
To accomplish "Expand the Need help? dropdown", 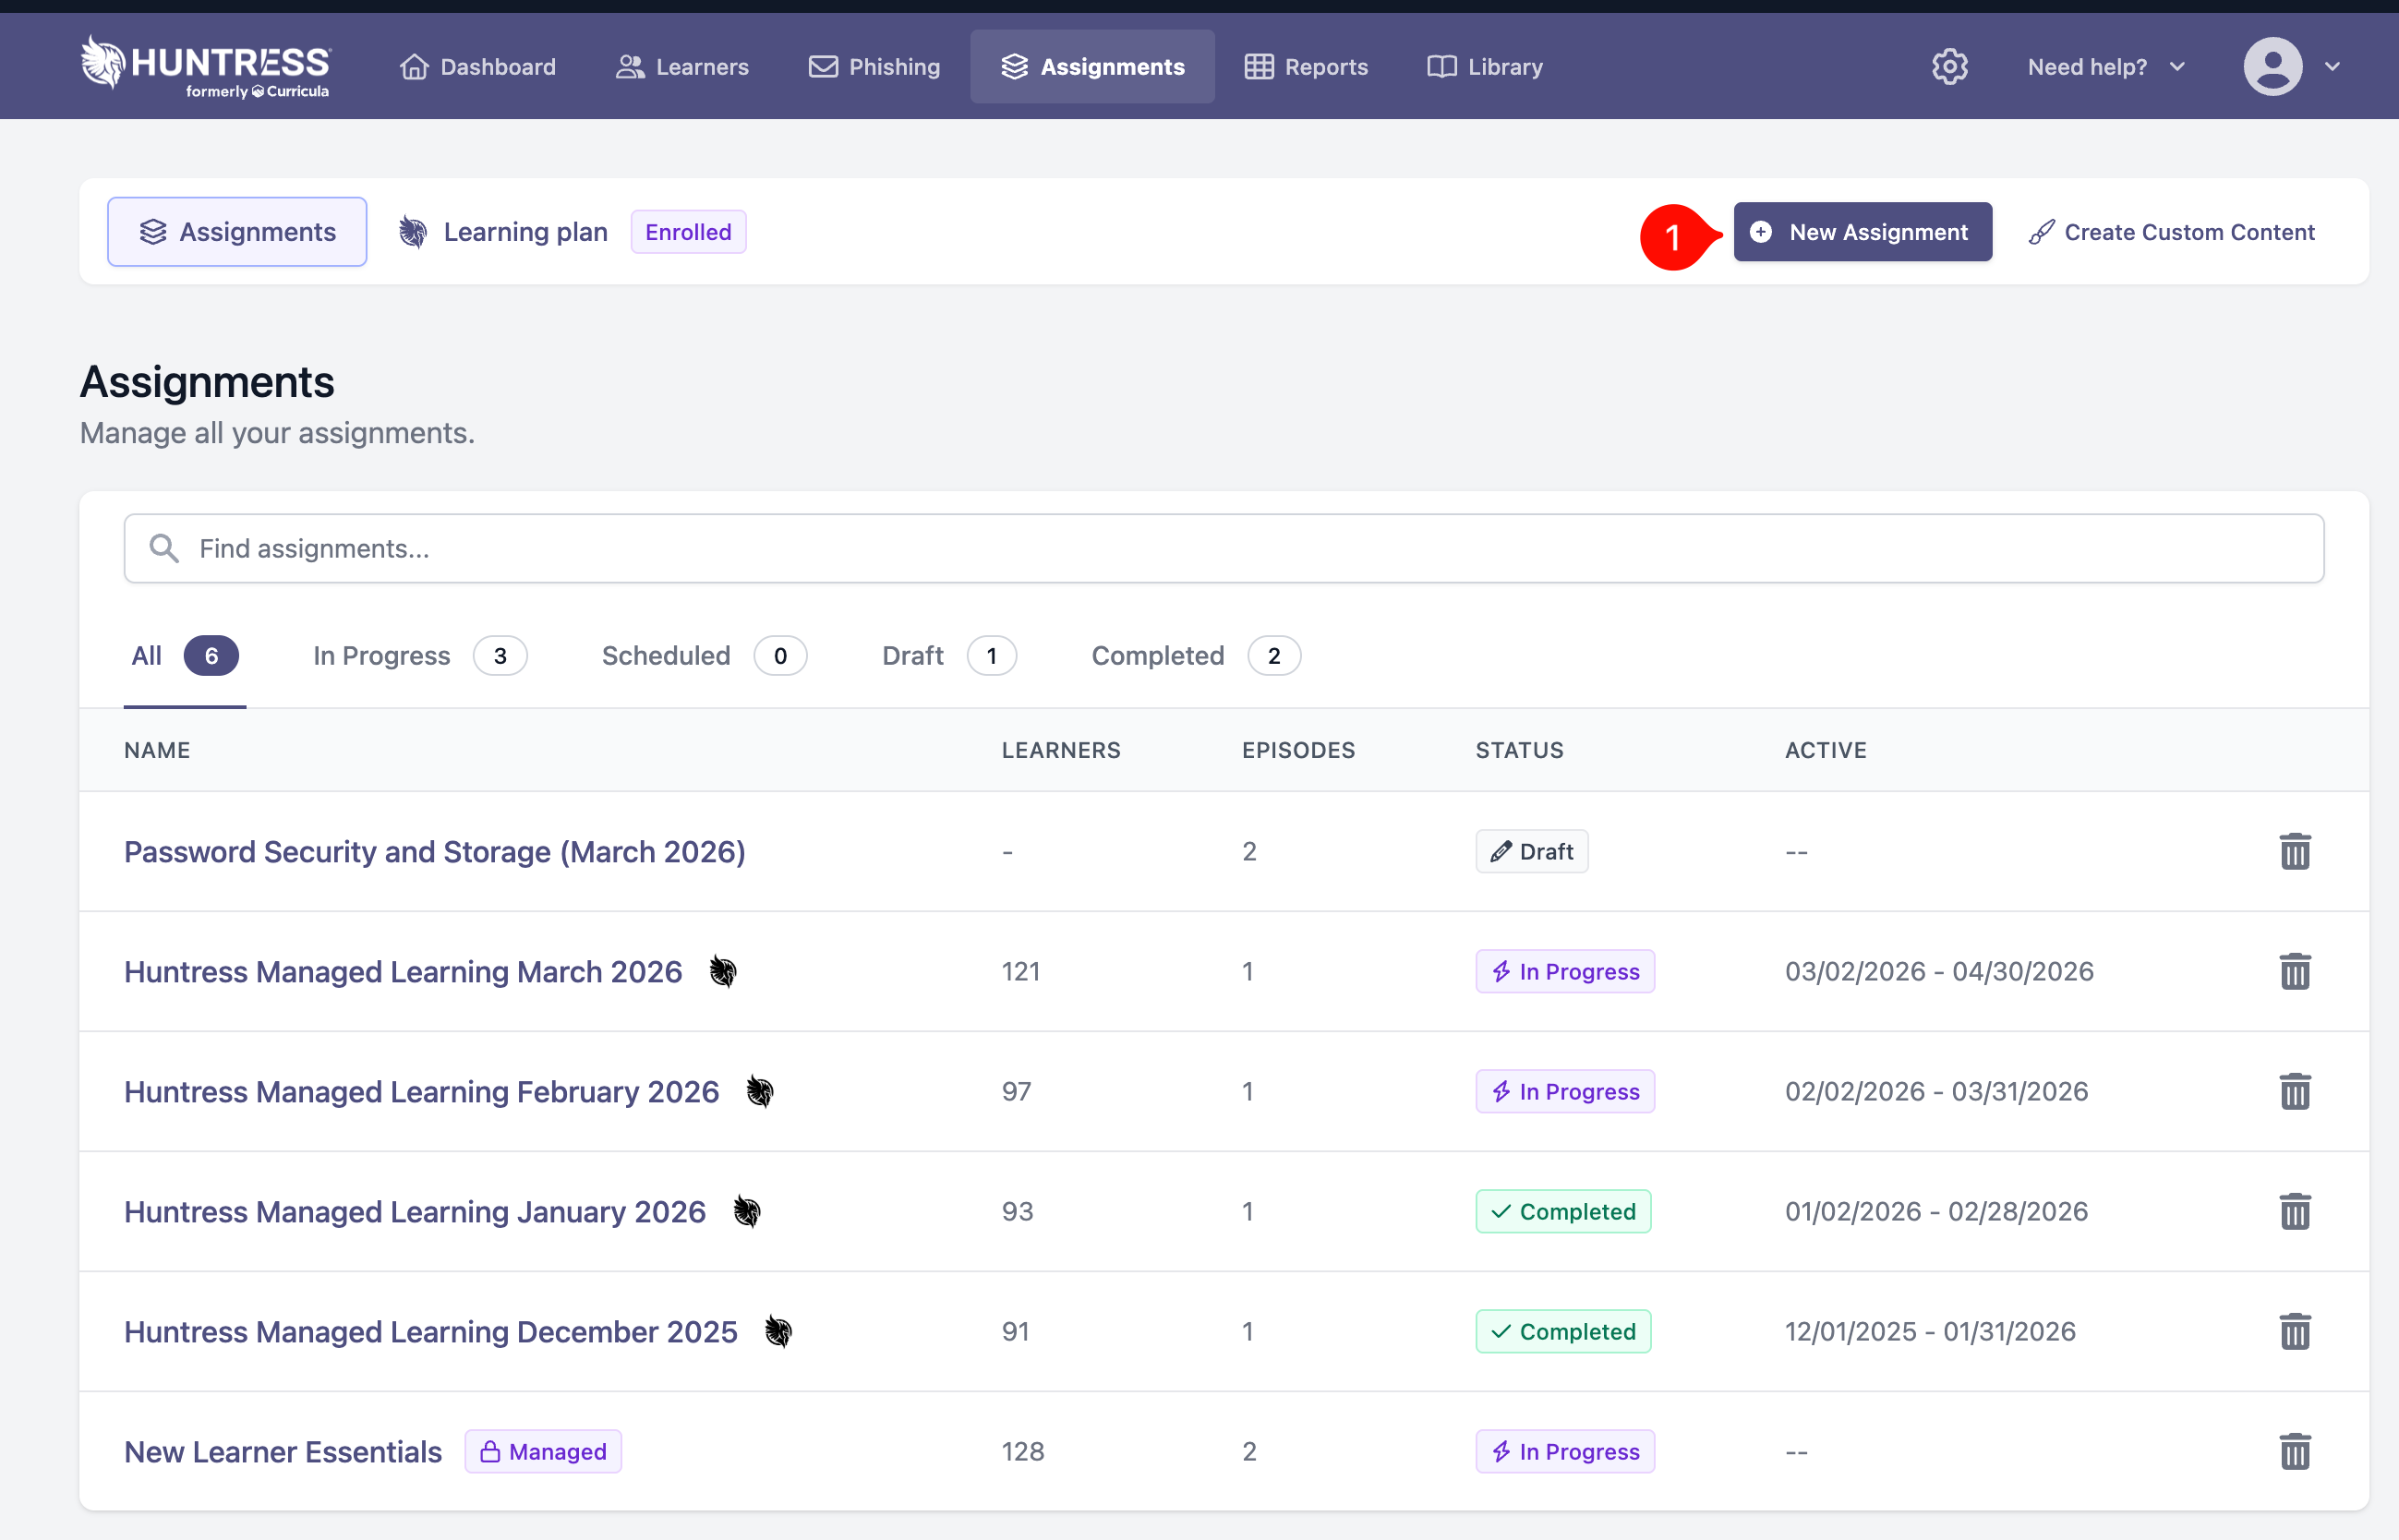I will pyautogui.click(x=2105, y=67).
